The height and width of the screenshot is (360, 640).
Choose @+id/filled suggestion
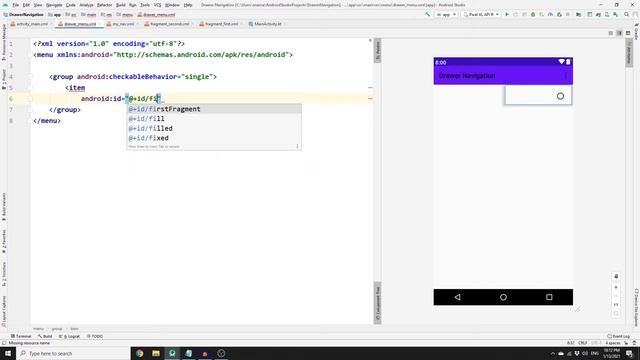coord(214,129)
